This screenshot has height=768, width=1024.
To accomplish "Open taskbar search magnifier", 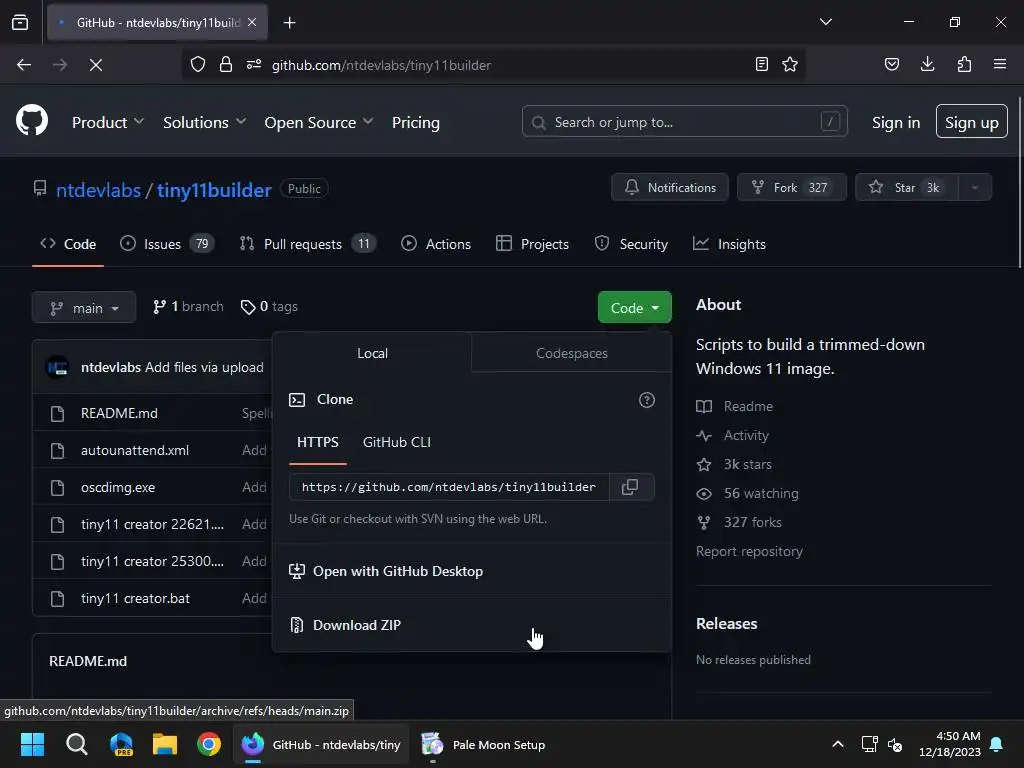I will (x=76, y=744).
